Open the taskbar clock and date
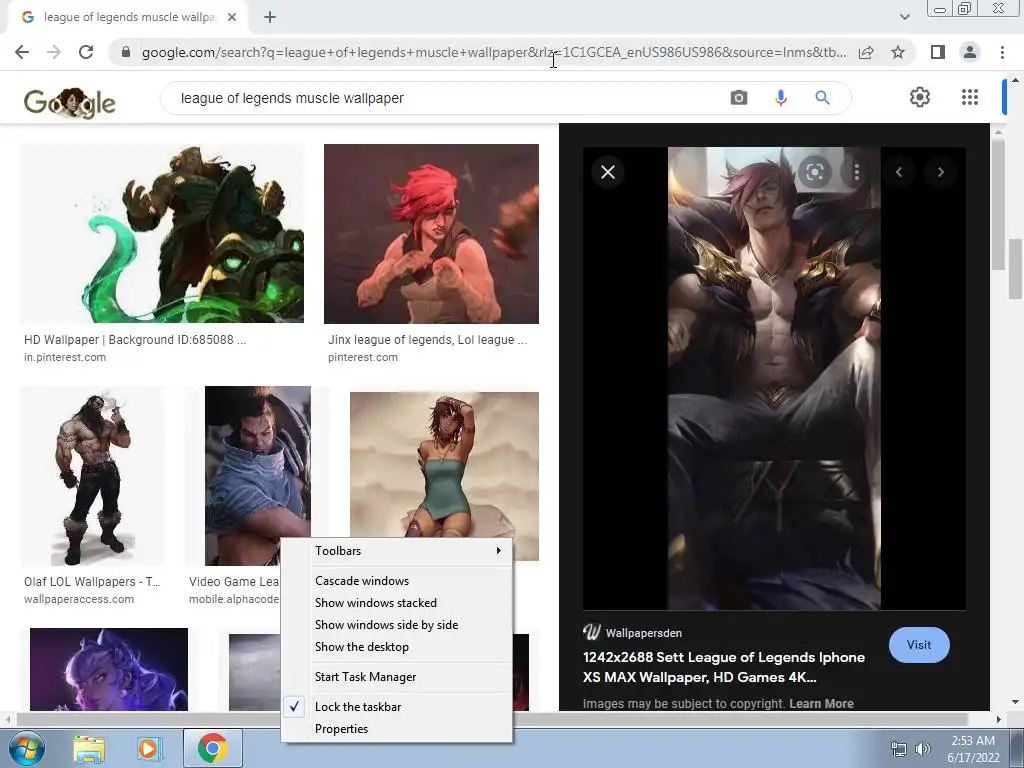Image resolution: width=1024 pixels, height=768 pixels. coord(973,749)
